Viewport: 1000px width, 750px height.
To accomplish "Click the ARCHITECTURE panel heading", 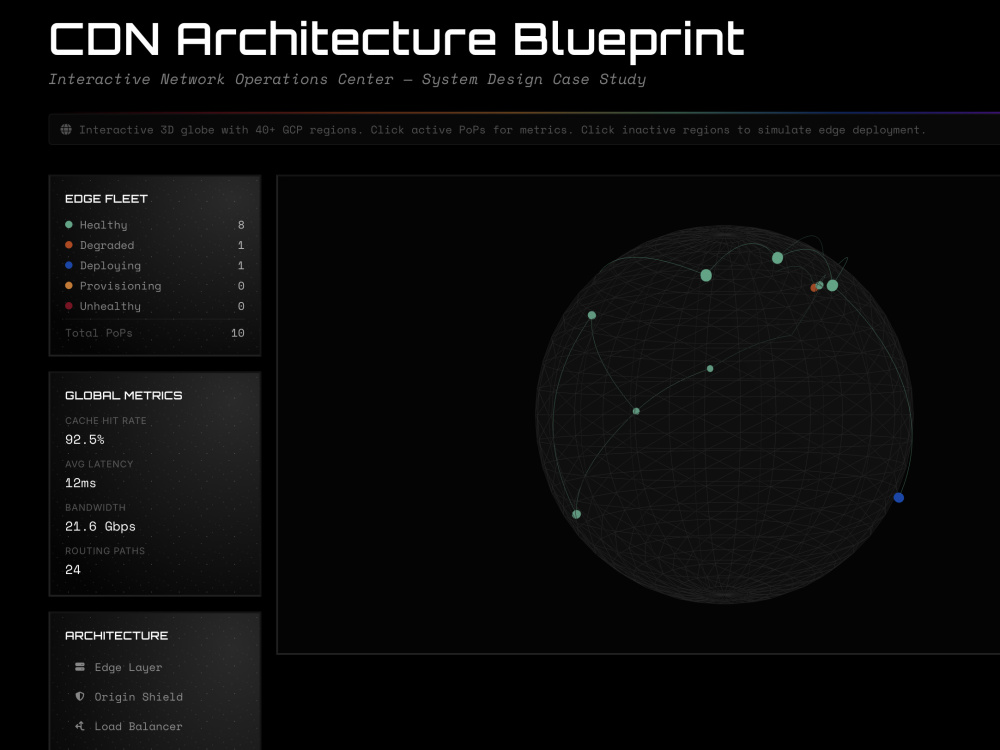I will click(x=117, y=636).
